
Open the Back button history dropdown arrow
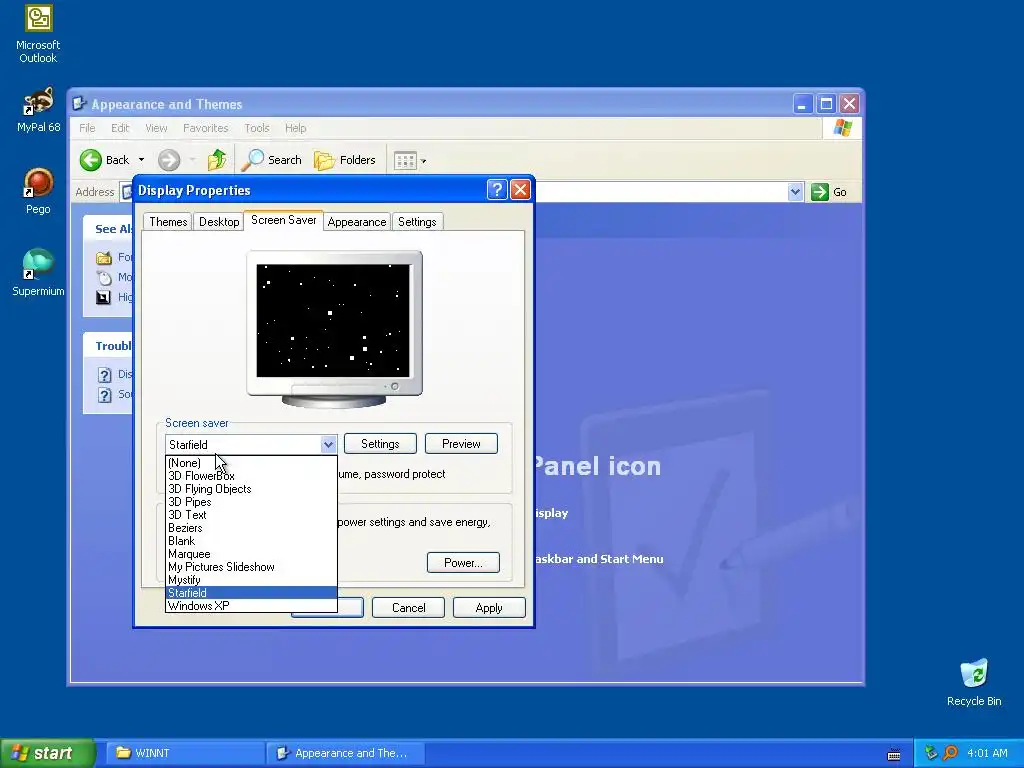tap(141, 160)
